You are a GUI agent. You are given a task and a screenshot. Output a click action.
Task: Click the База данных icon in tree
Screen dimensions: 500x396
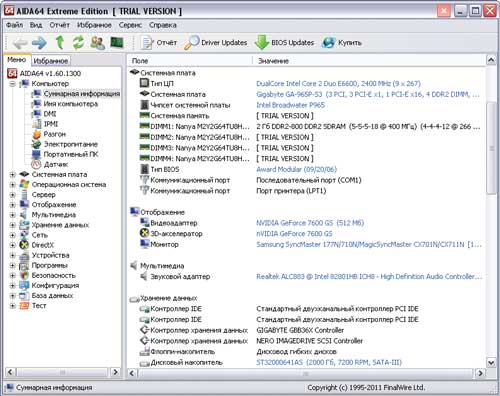24,296
